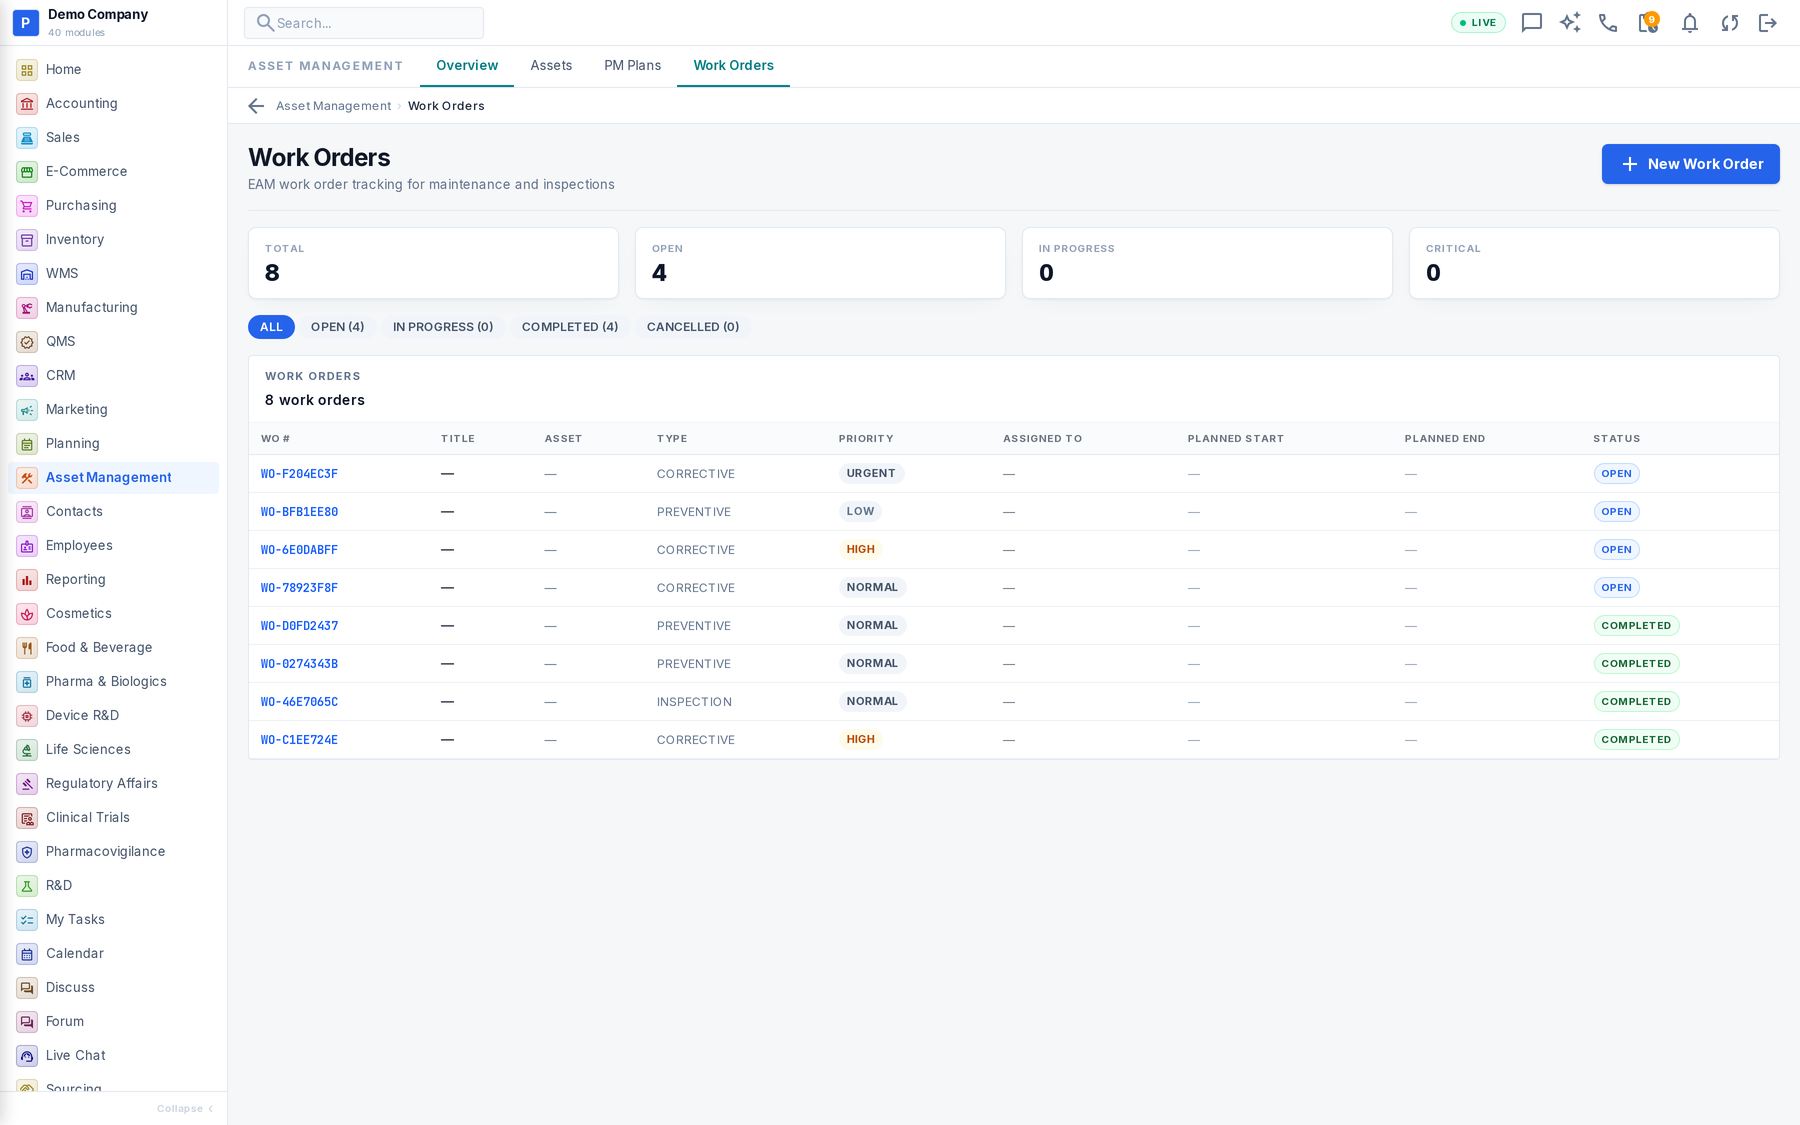Open work order WO-46E7065C

(299, 702)
